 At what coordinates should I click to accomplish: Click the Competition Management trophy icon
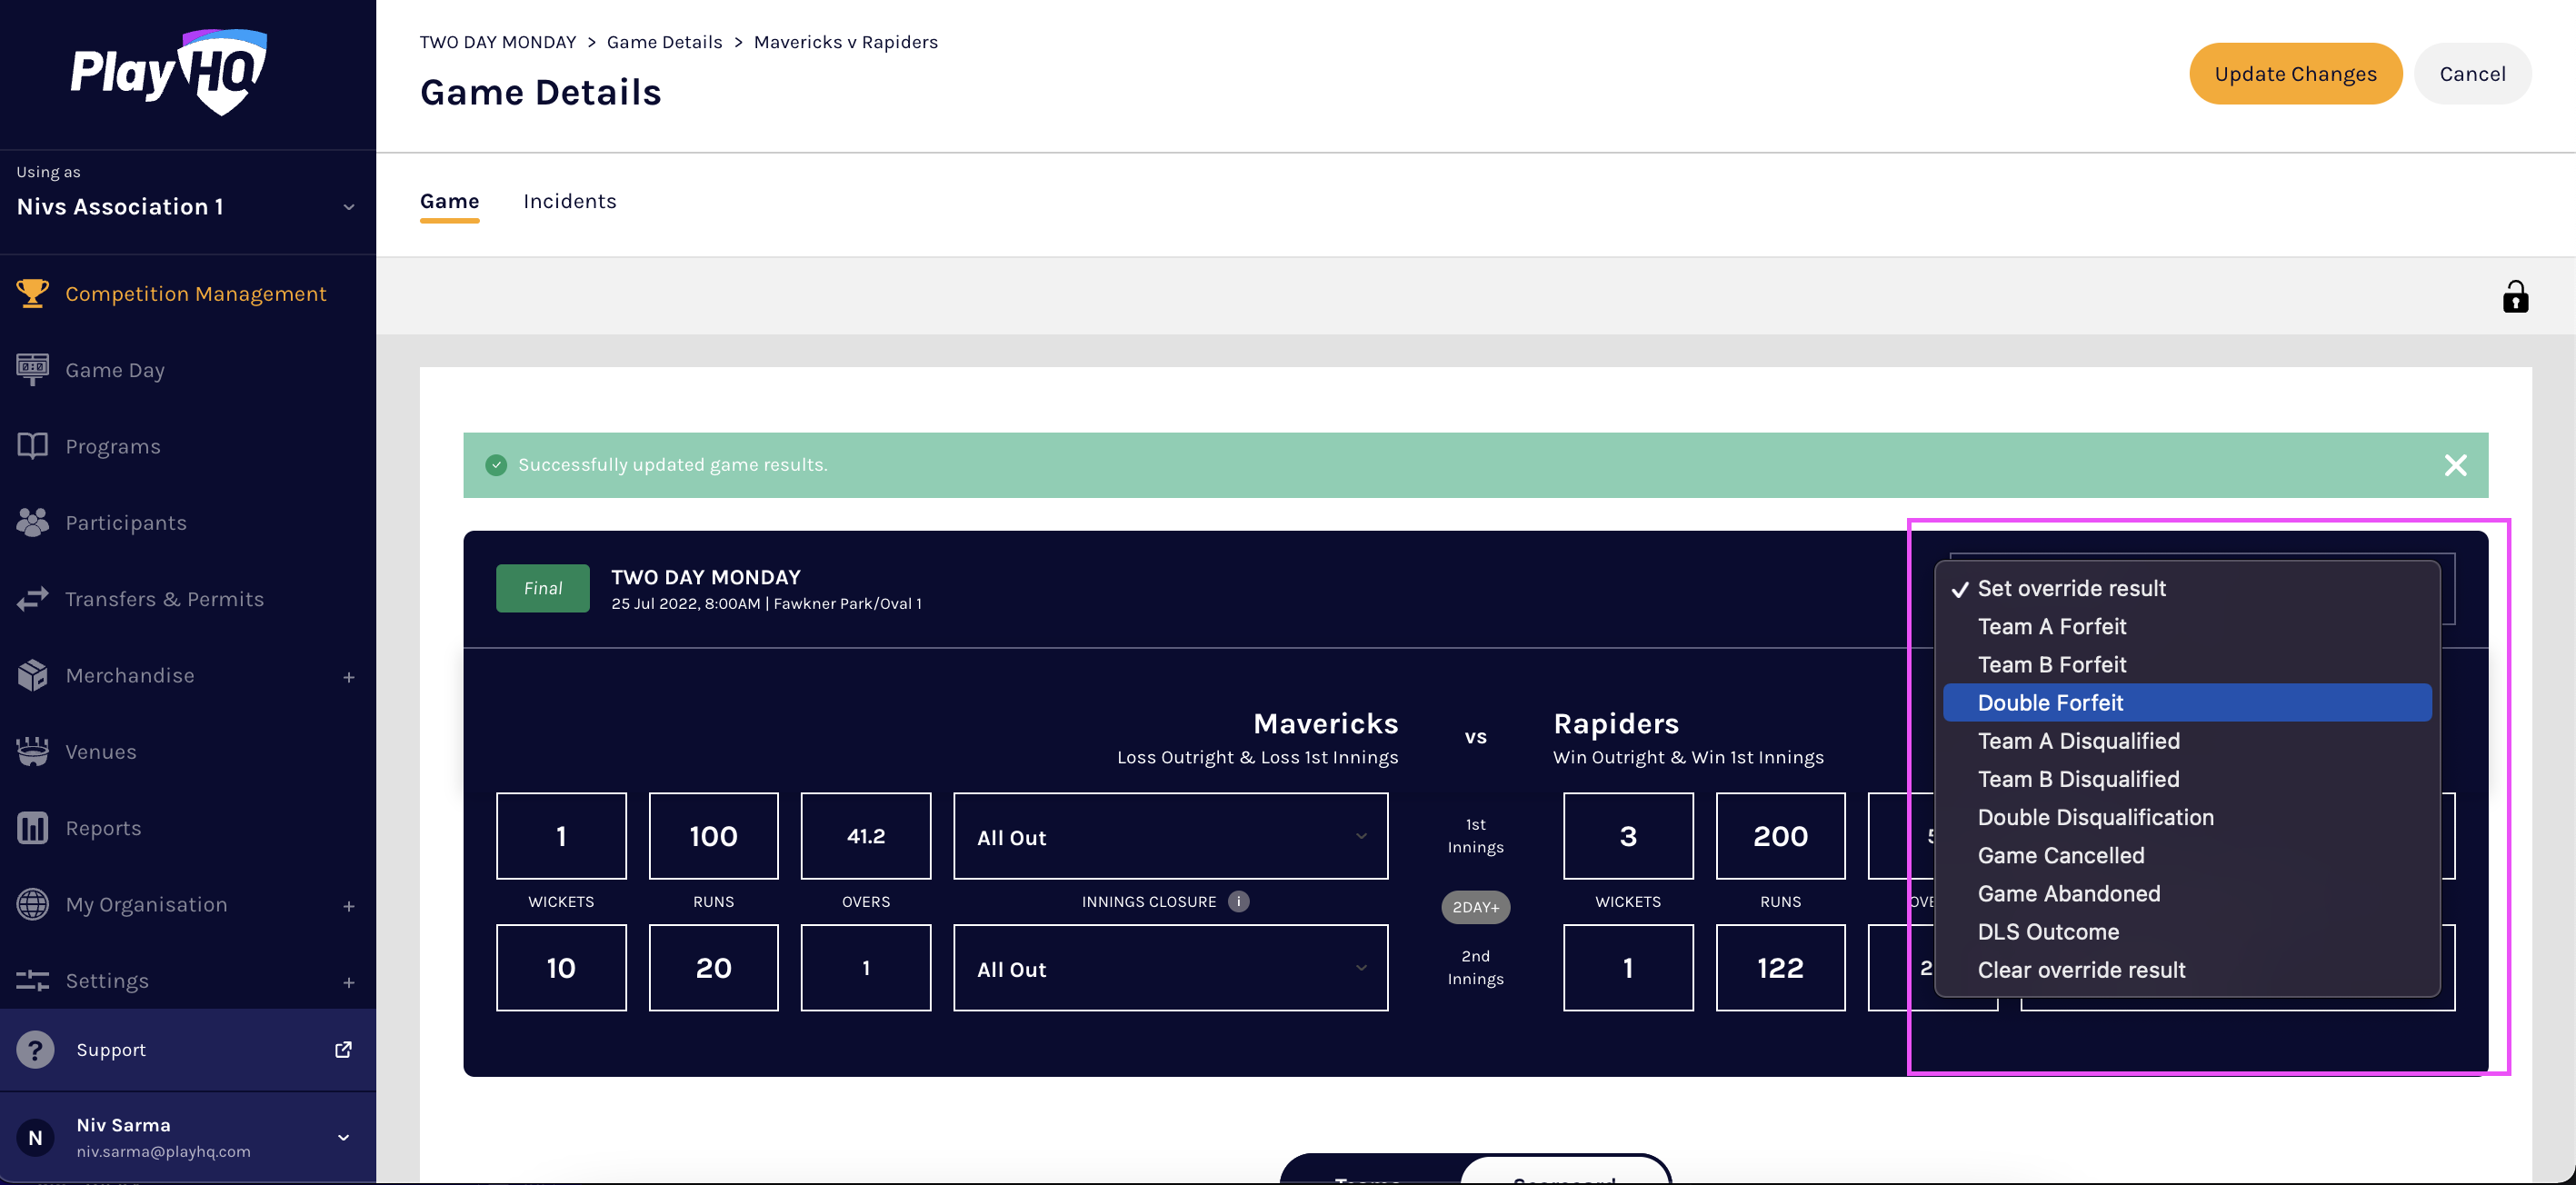point(32,293)
